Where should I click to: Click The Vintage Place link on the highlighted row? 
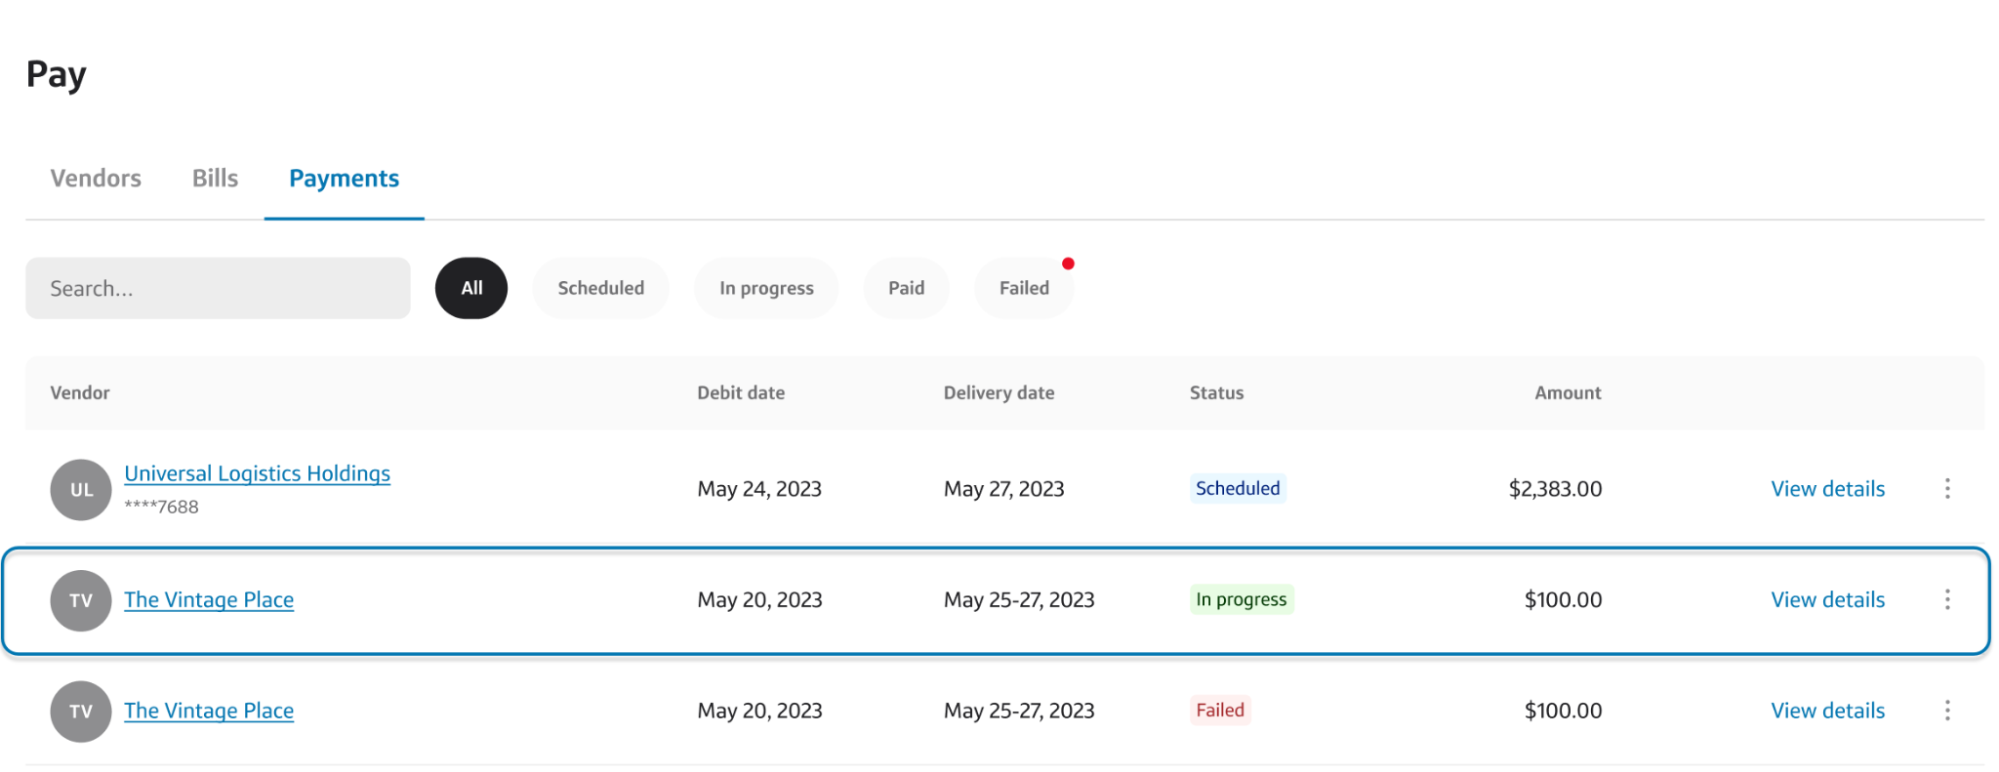209,600
